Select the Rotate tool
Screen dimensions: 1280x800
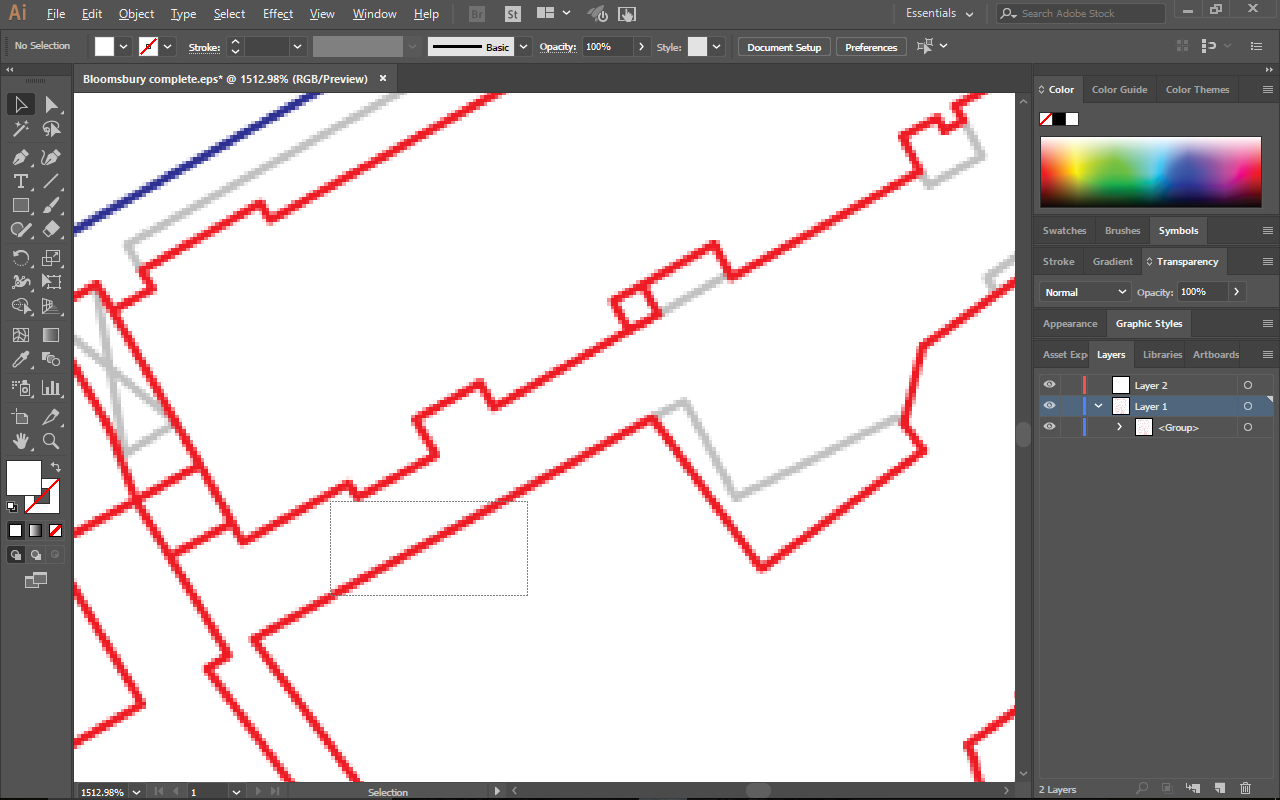click(20, 258)
